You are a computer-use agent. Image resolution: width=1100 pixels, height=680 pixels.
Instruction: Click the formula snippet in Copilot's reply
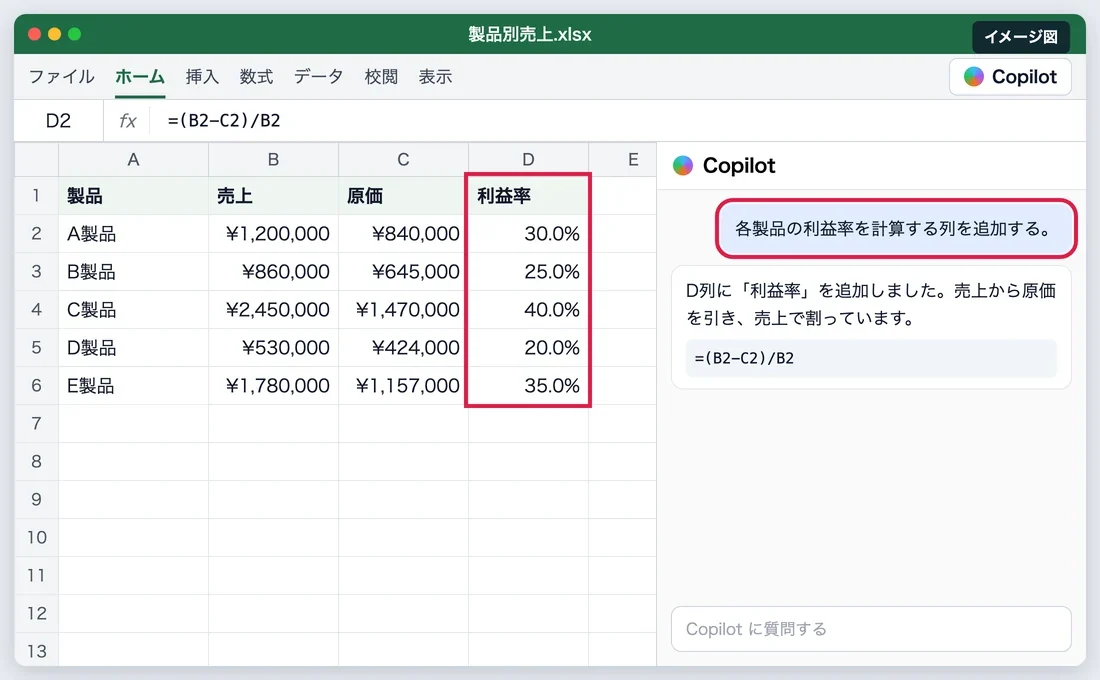pyautogui.click(x=871, y=358)
